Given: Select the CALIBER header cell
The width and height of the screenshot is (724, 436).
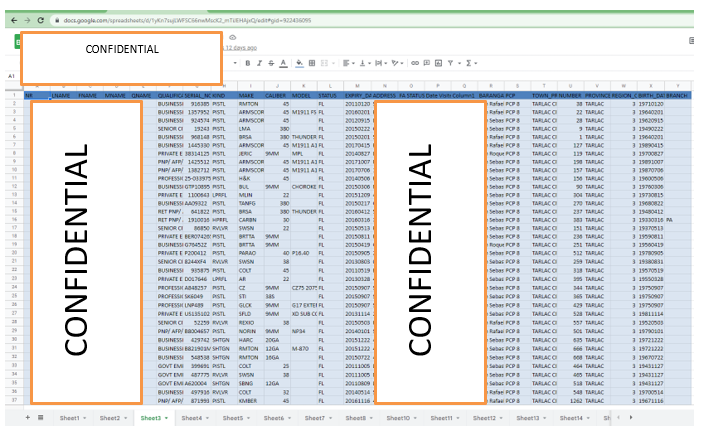Looking at the screenshot, I should point(277,96).
